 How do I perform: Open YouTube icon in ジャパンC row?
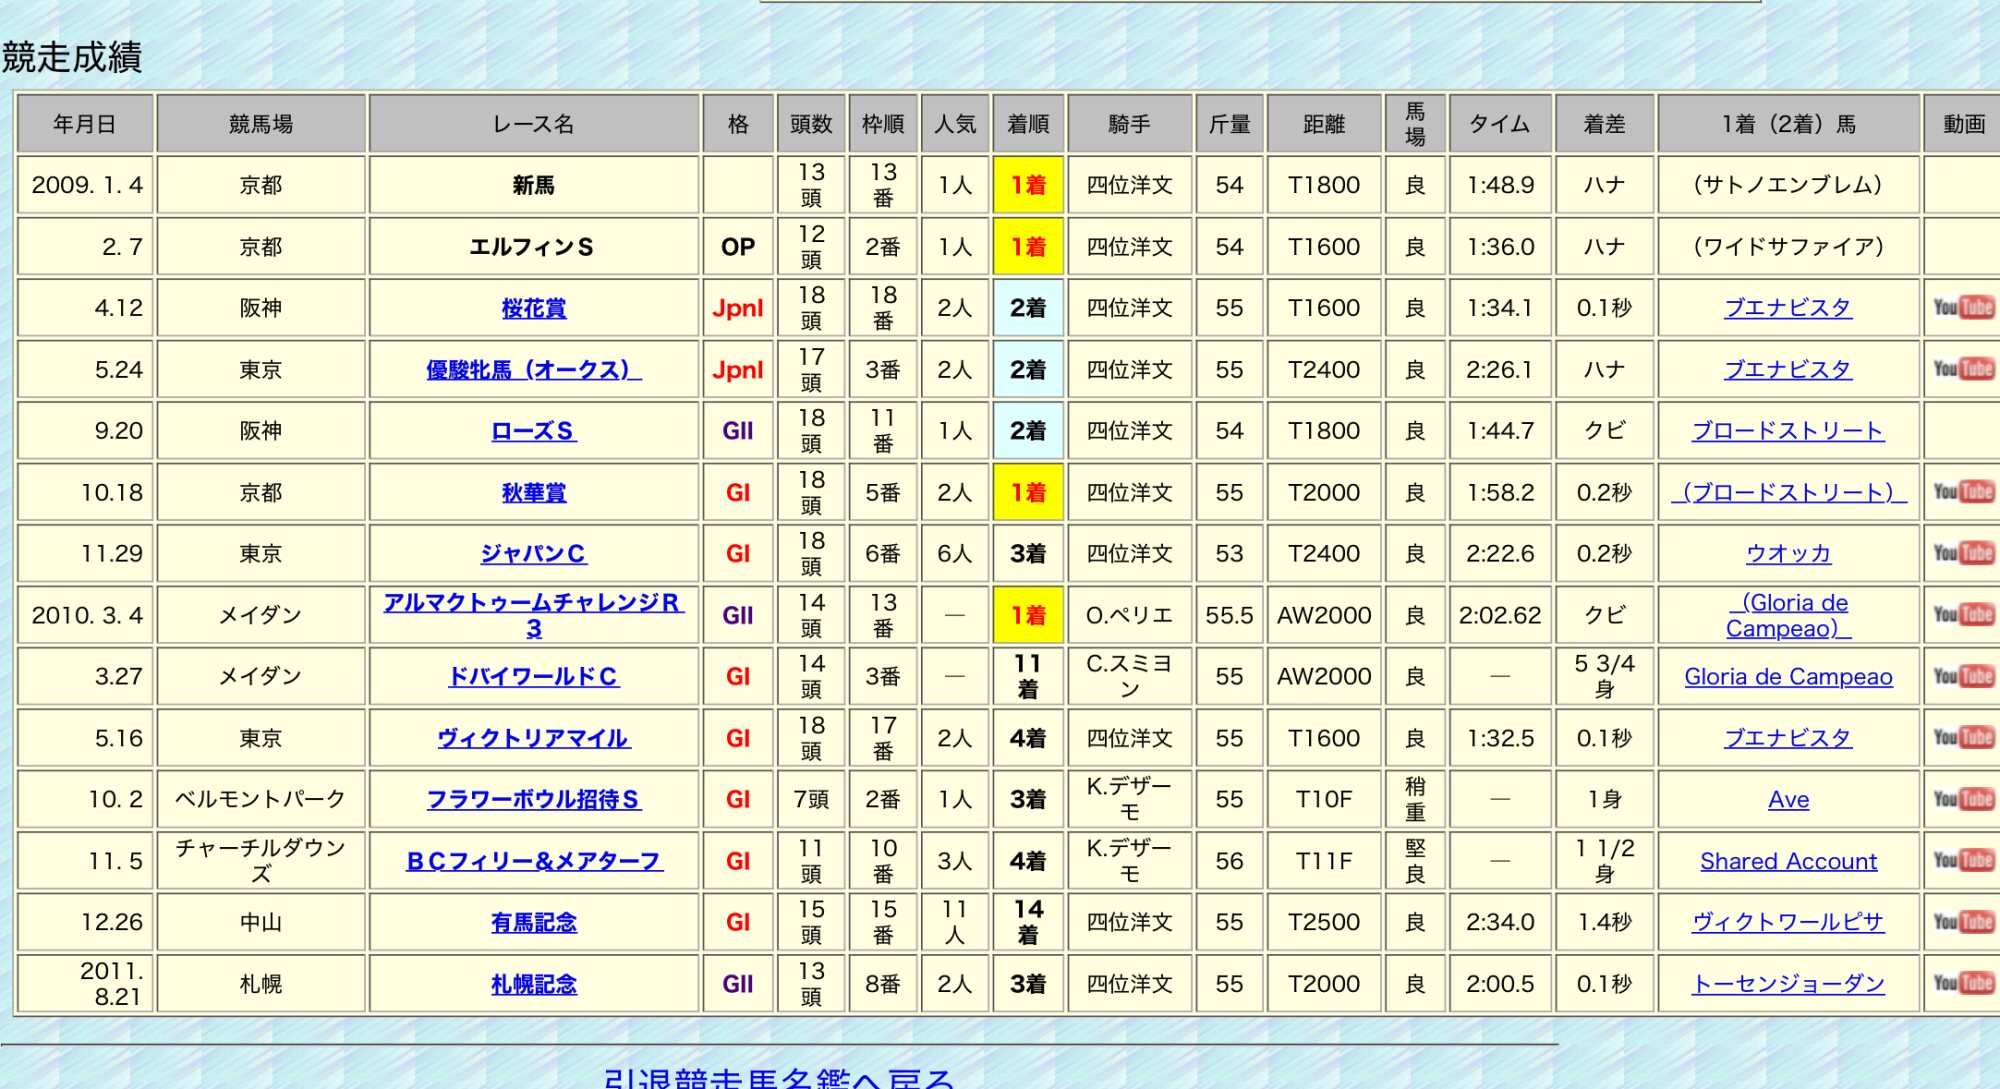(x=1962, y=553)
